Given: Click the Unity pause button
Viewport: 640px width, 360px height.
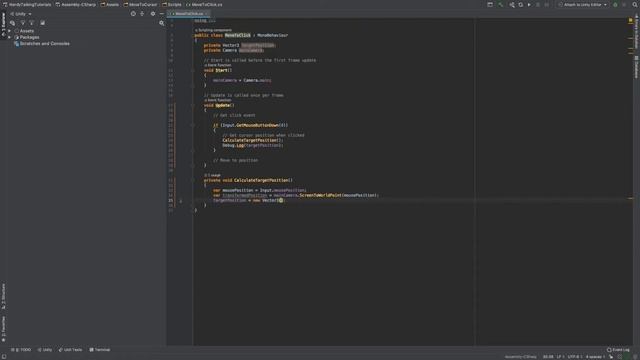Looking at the screenshot, I should 538,4.
